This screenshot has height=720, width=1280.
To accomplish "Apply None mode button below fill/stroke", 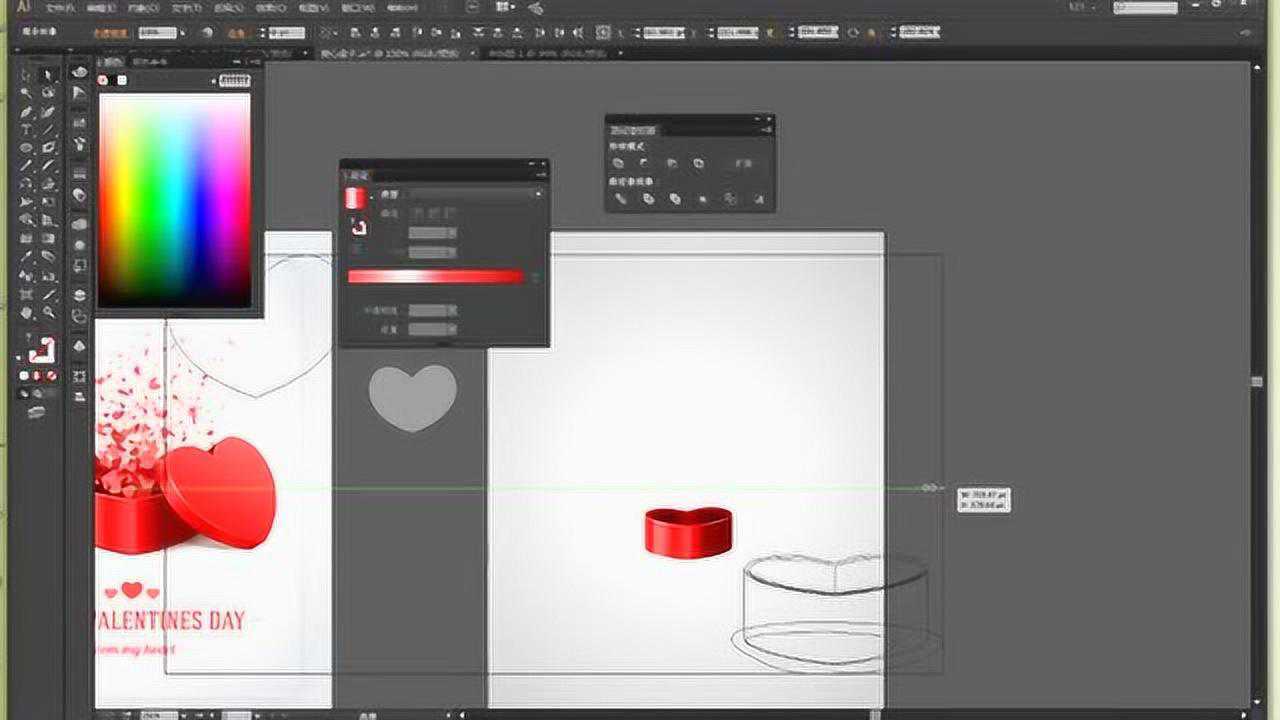I will 51,376.
